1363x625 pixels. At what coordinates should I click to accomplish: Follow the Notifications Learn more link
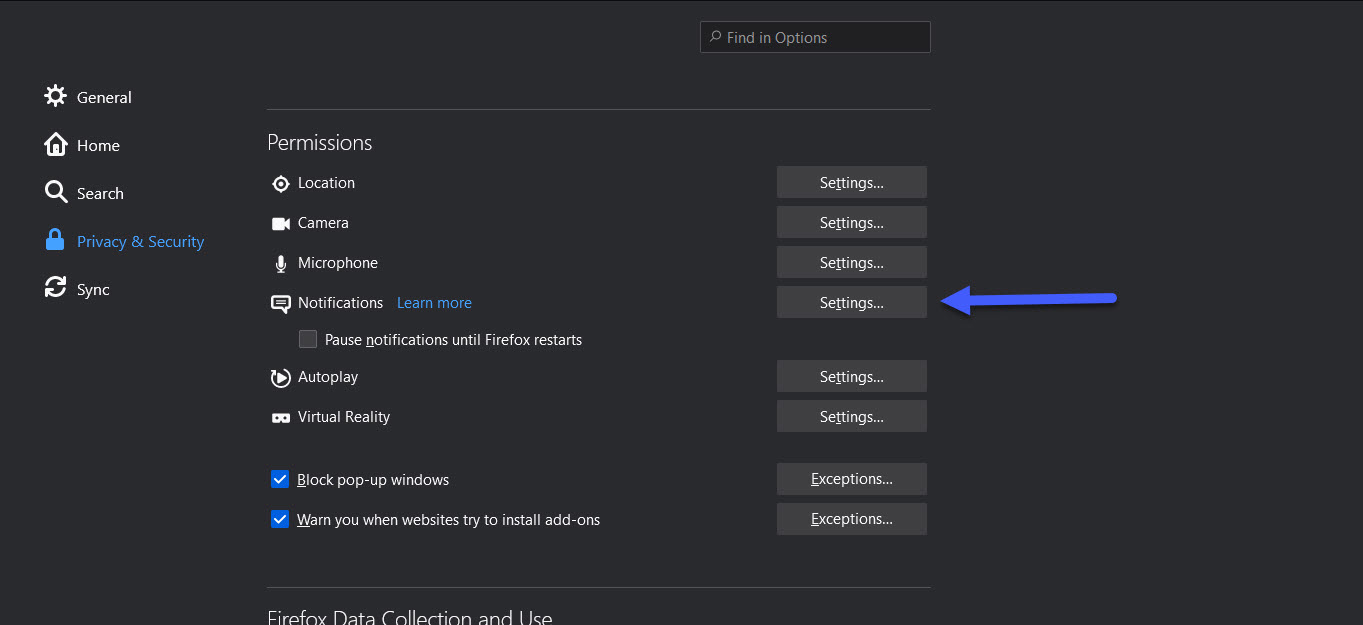tap(434, 303)
